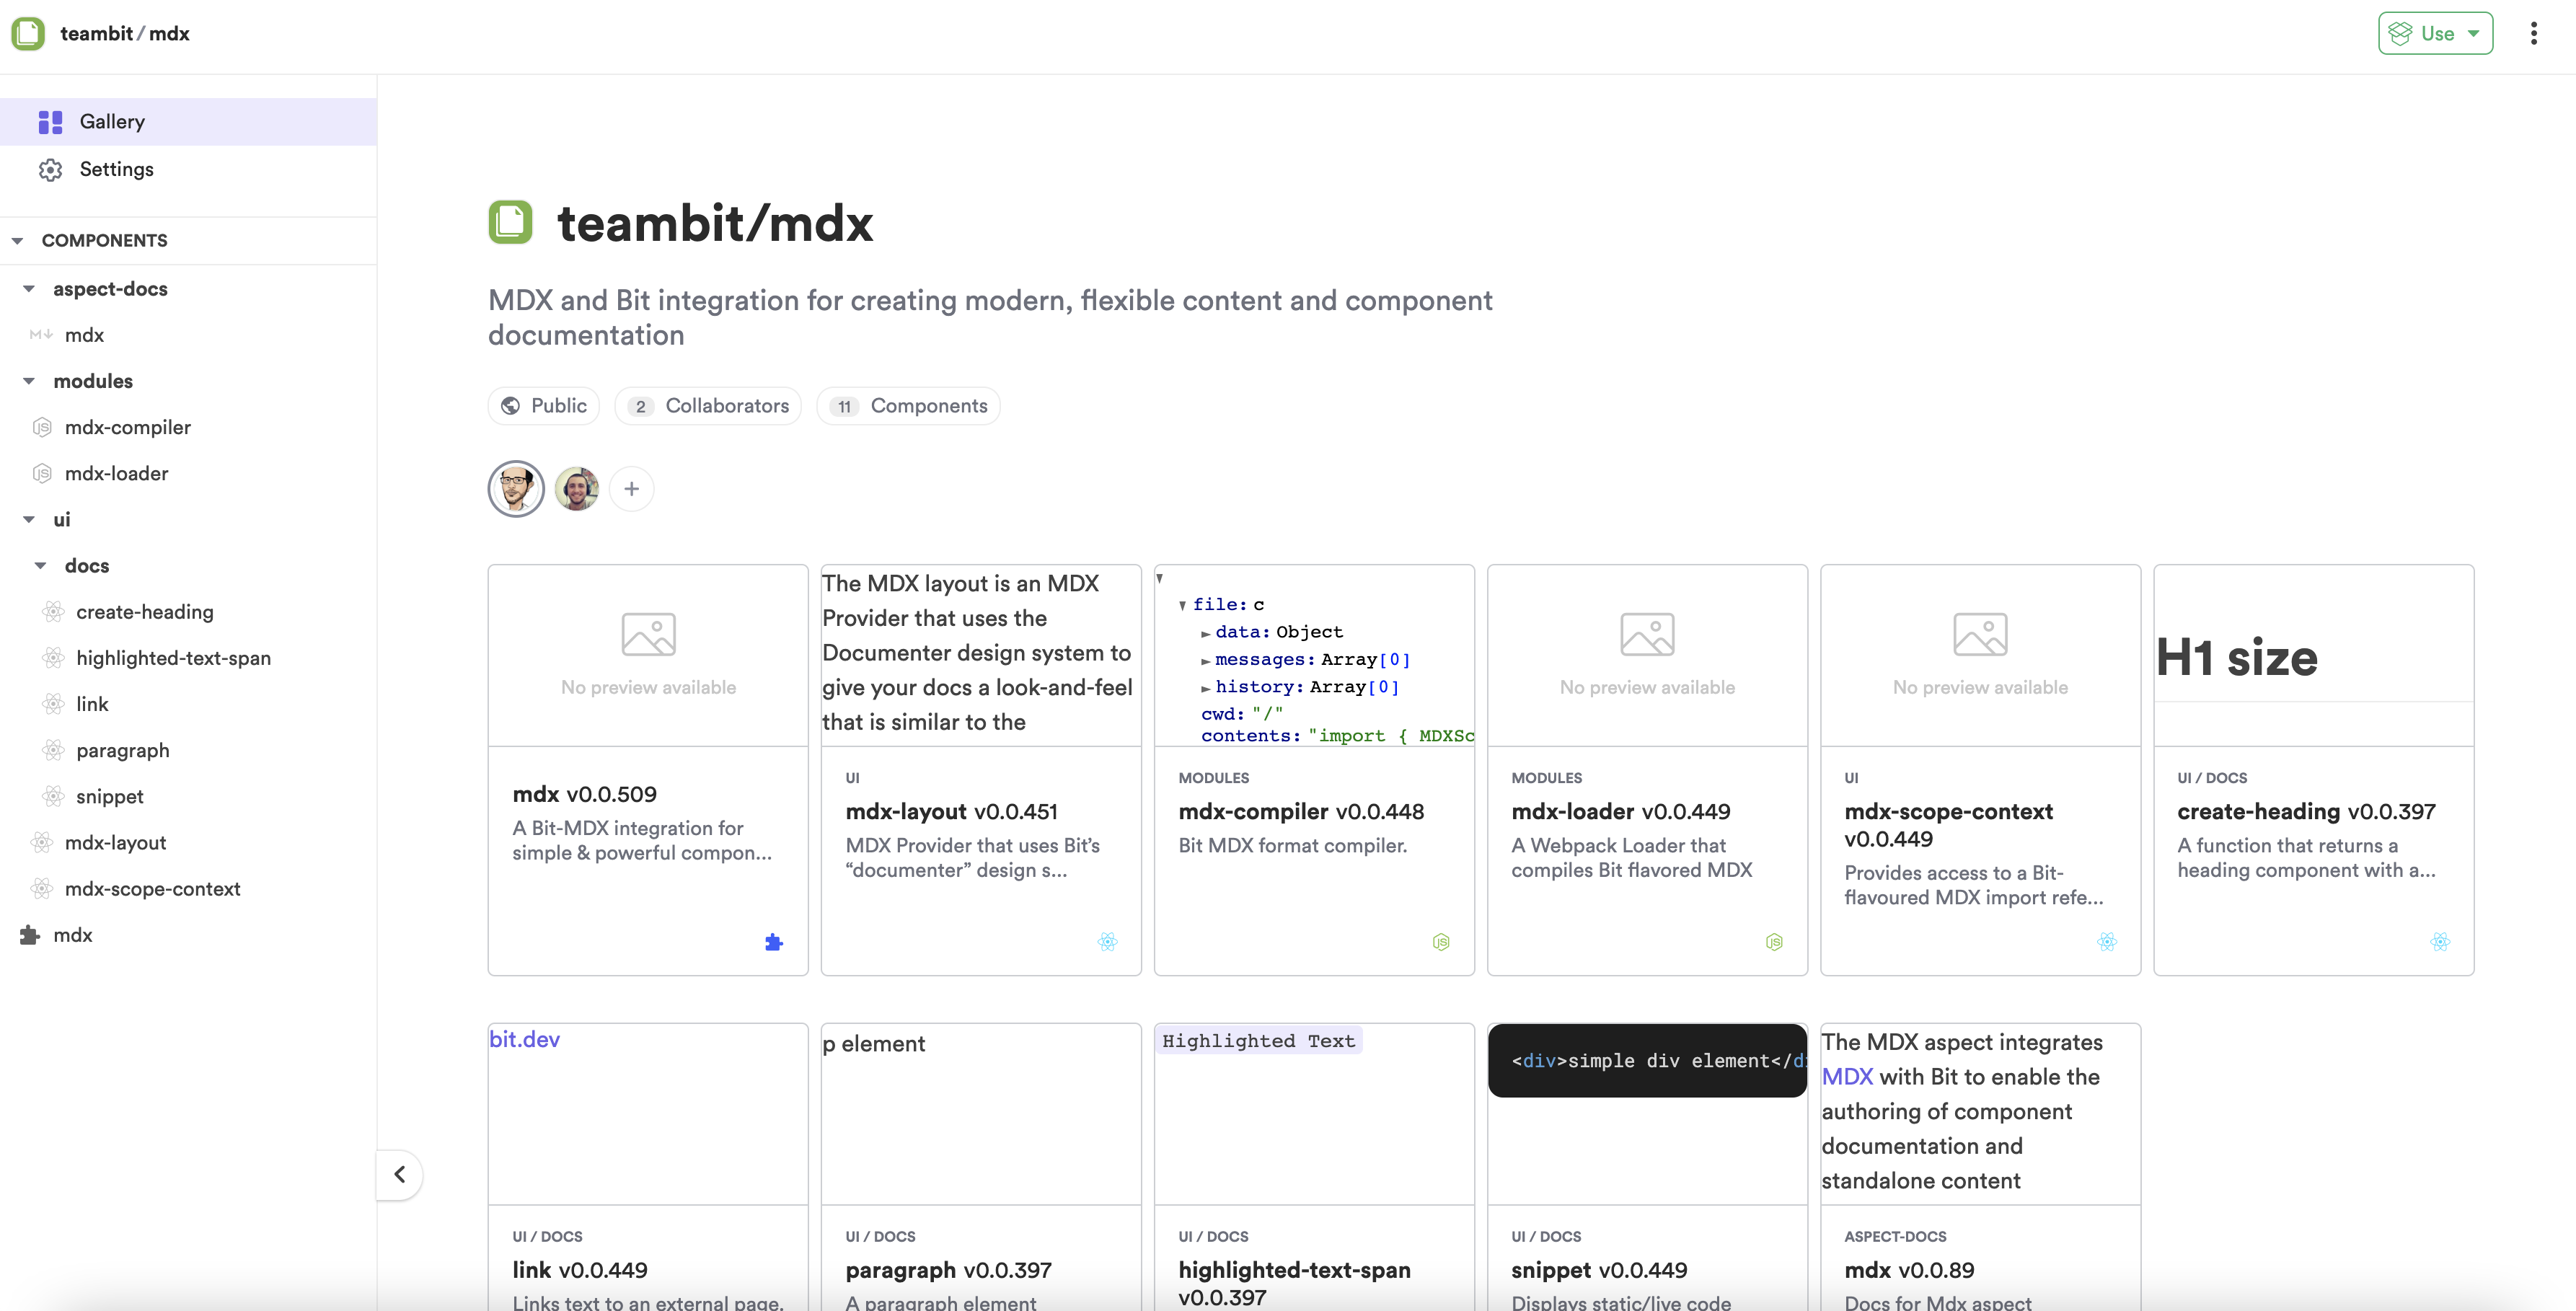Screen dimensions: 2576x1311
Task: Open Settings from the sidebar
Action: [x=116, y=170]
